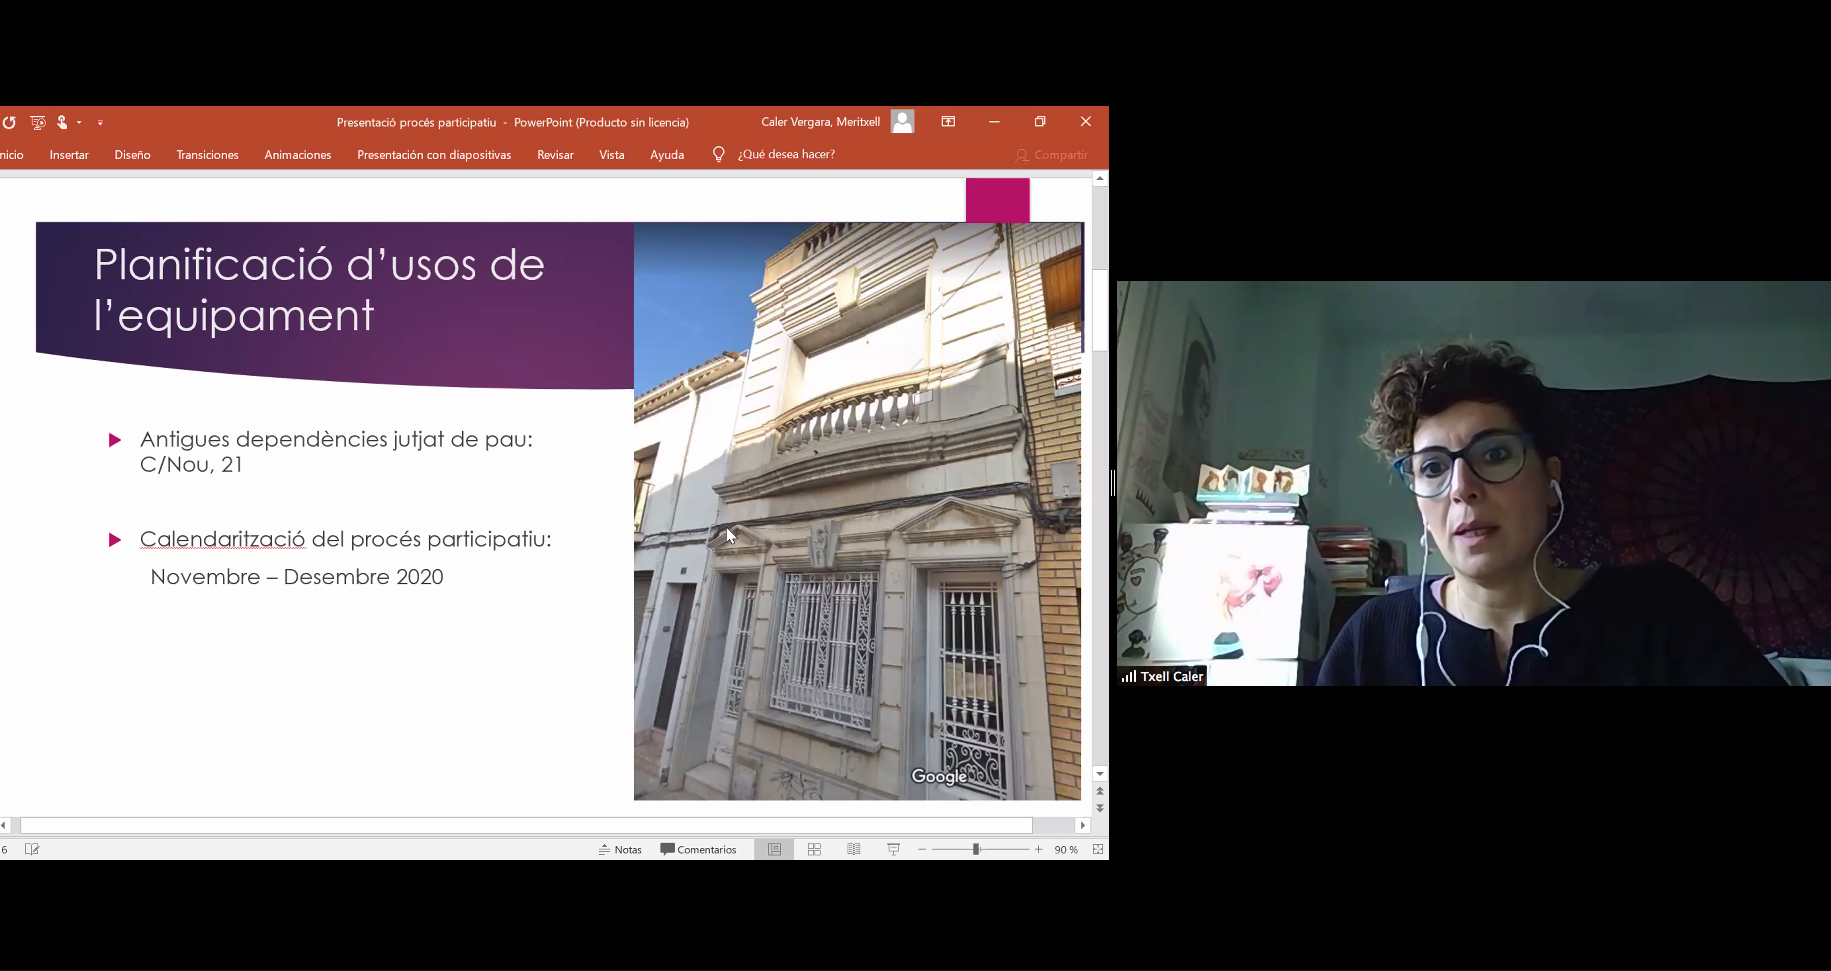Toggle the Notas pane
This screenshot has width=1831, height=971.
[x=620, y=849]
